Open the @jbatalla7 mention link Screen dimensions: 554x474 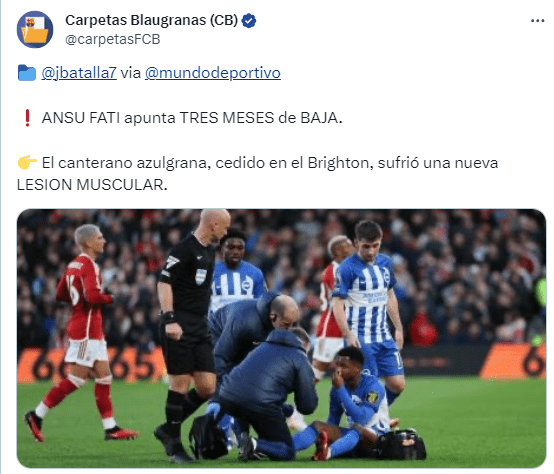[x=79, y=73]
